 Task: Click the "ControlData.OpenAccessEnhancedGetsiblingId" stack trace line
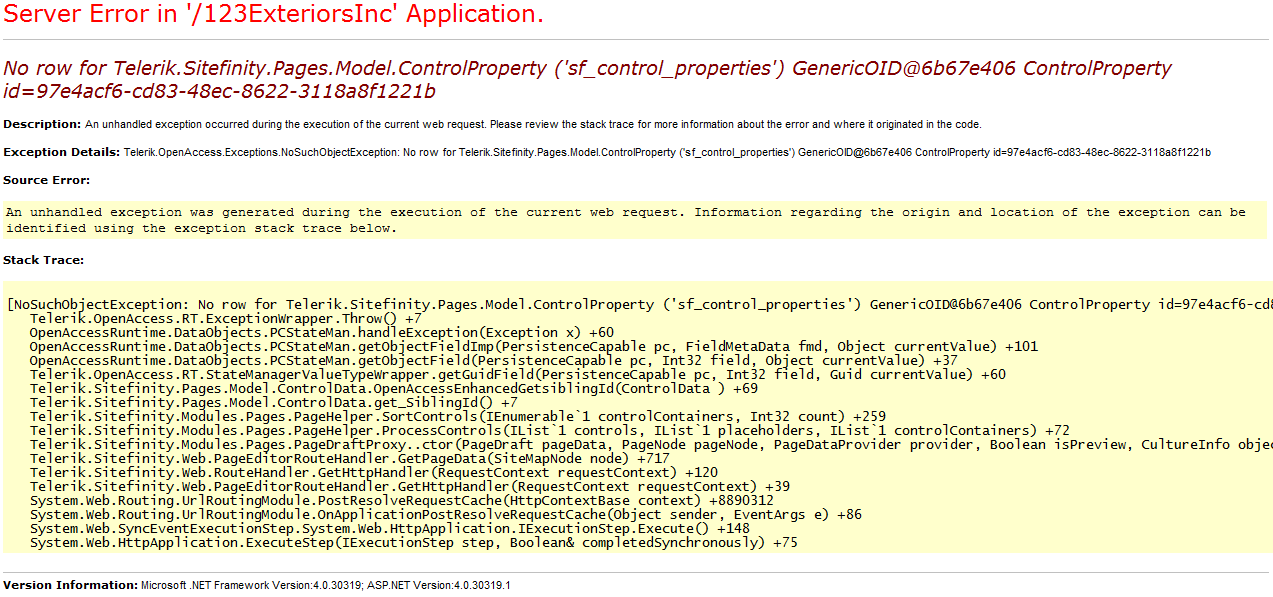394,388
